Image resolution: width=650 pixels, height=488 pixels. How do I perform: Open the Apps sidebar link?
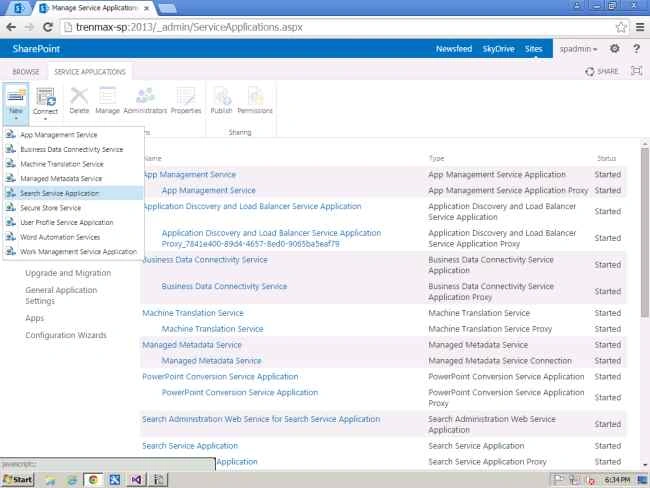point(34,318)
